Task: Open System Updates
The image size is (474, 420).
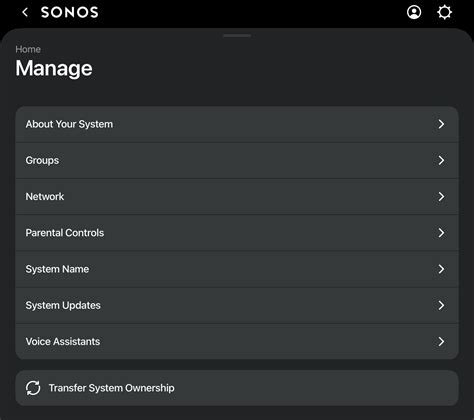Action: click(237, 305)
